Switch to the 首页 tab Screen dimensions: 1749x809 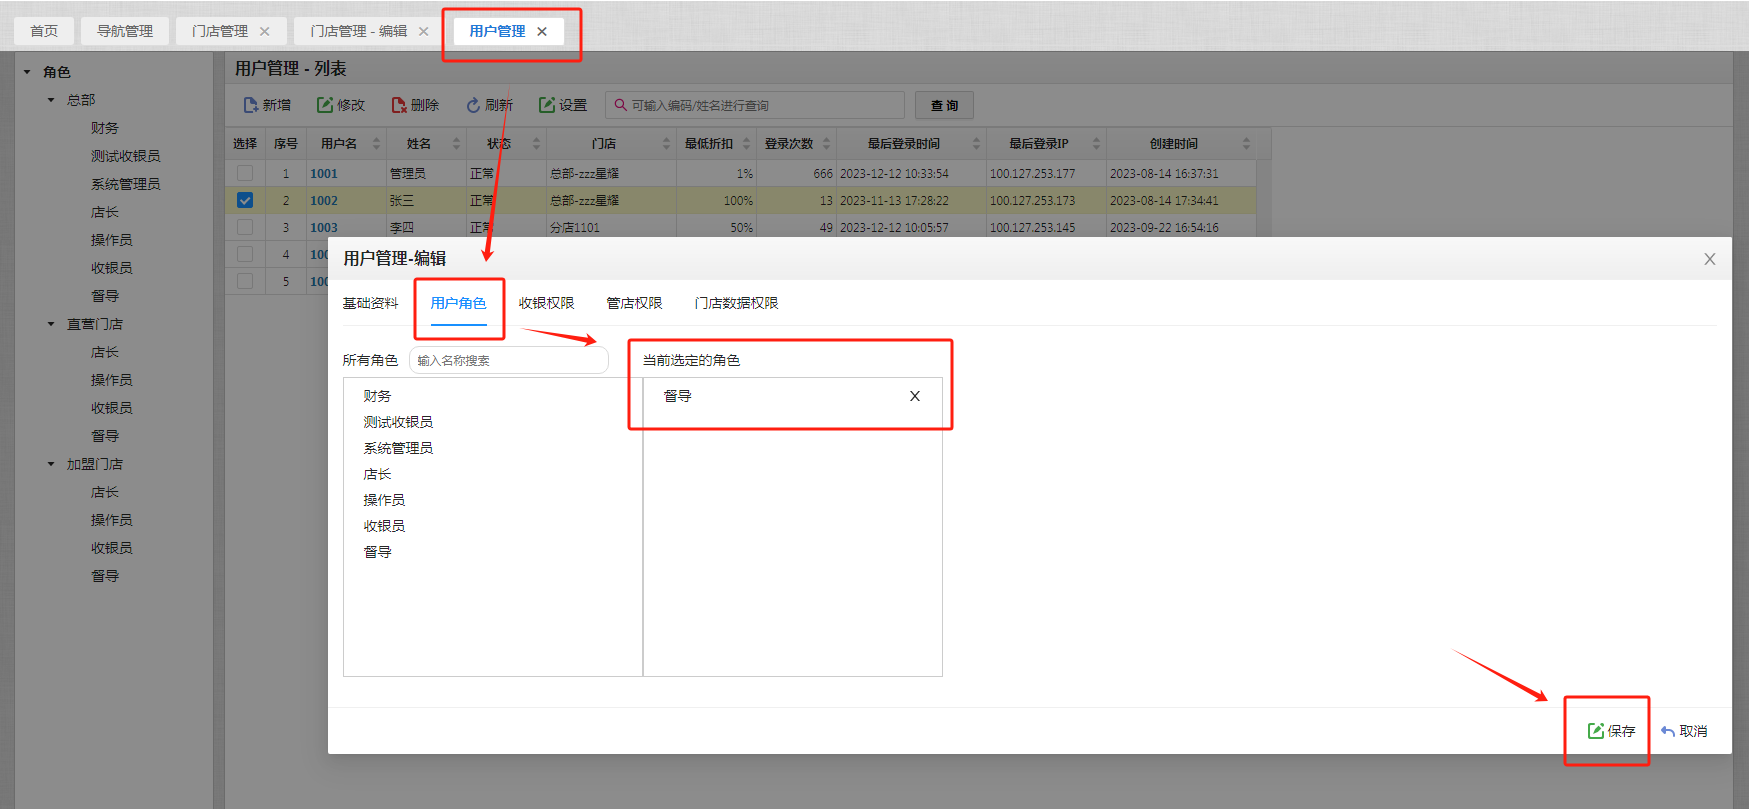pyautogui.click(x=44, y=31)
